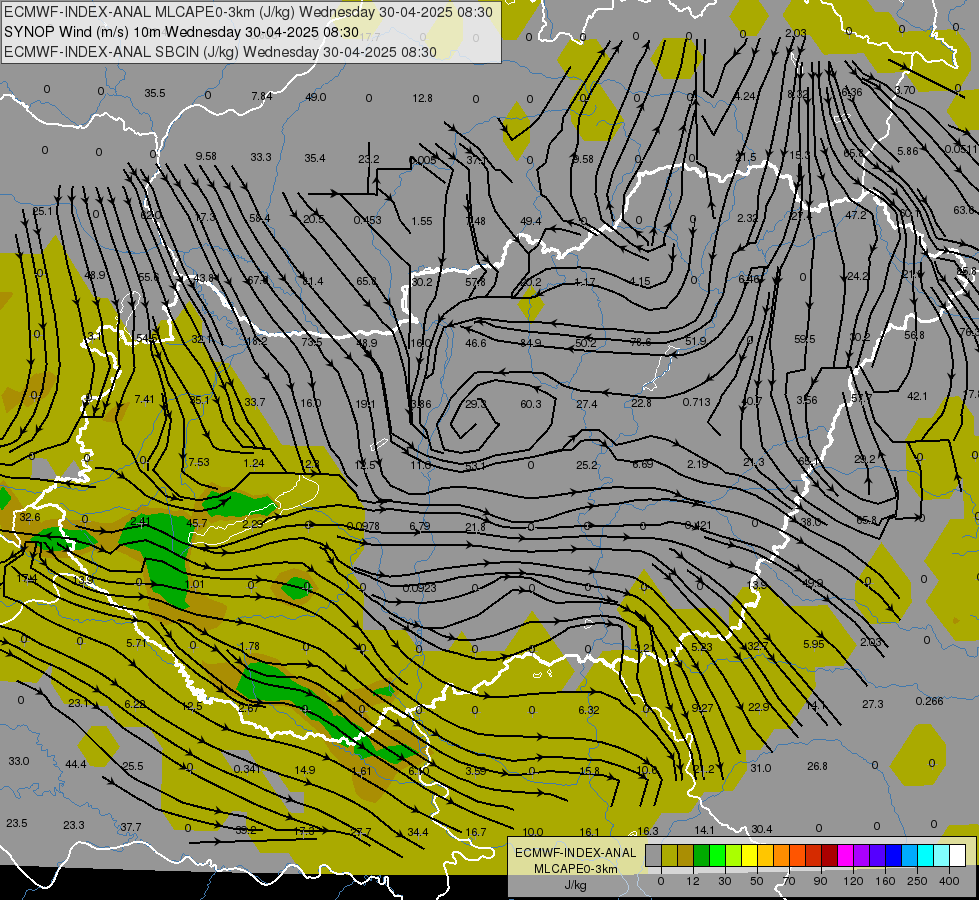The image size is (979, 900).
Task: Click the MLCAPE0-3km title line in header
Action: (x=248, y=12)
